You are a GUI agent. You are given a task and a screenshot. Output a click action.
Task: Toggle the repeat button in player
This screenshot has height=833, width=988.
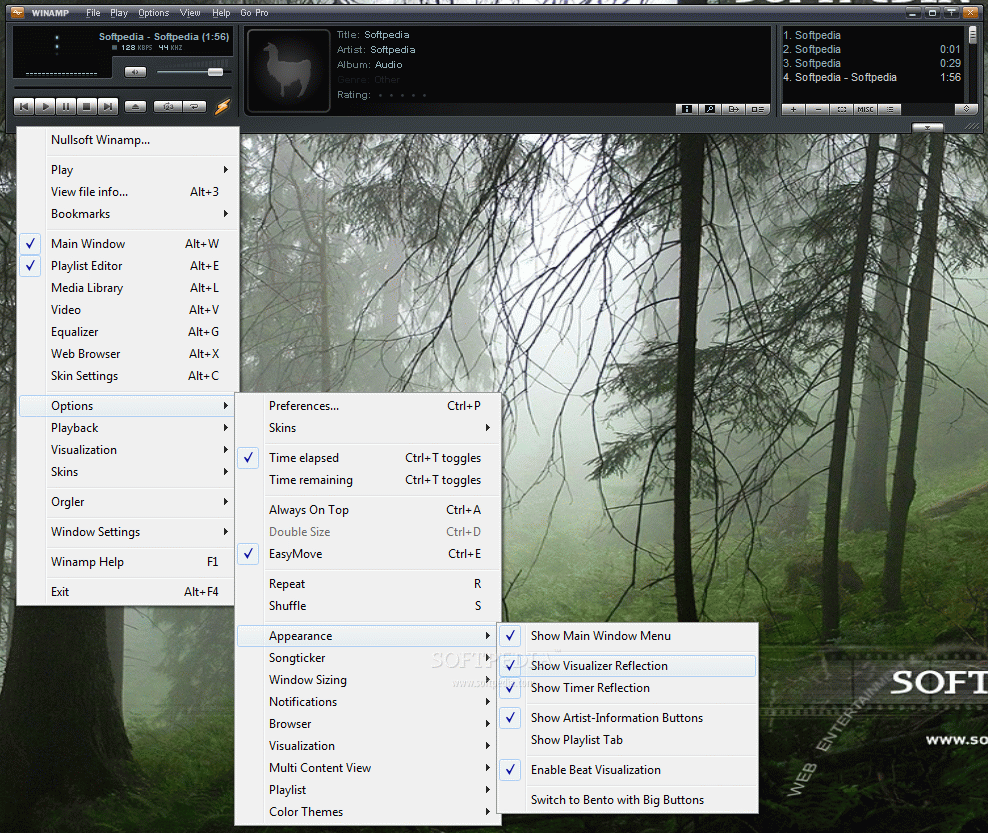tap(194, 106)
